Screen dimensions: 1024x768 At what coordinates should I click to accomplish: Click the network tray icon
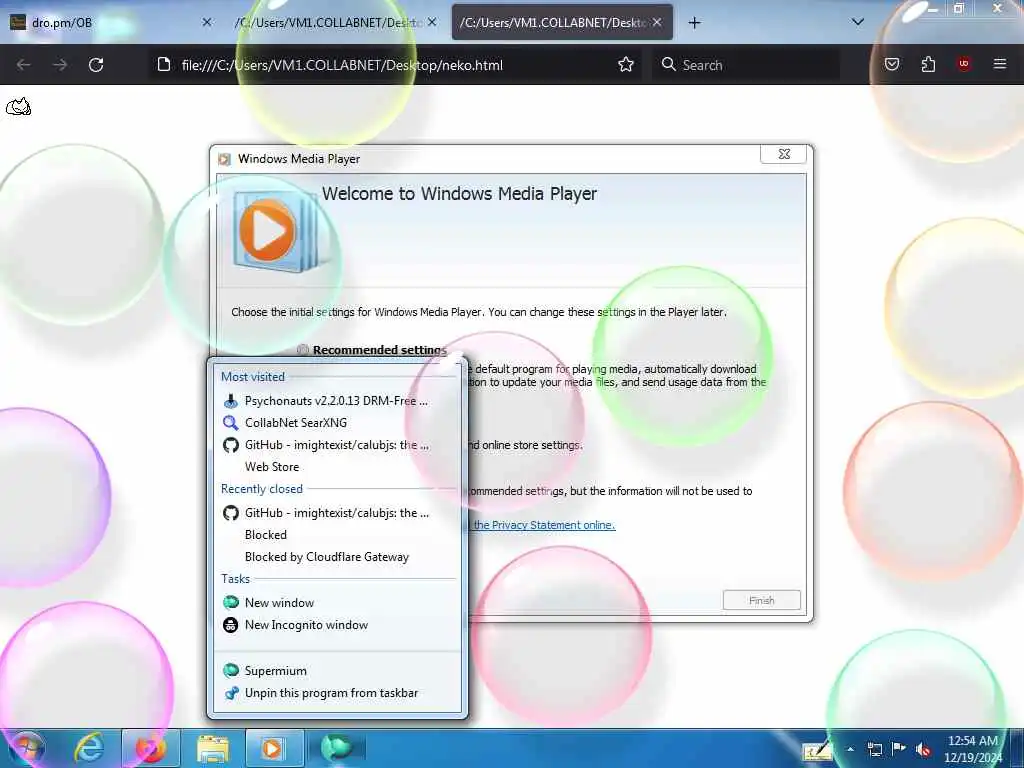point(874,750)
